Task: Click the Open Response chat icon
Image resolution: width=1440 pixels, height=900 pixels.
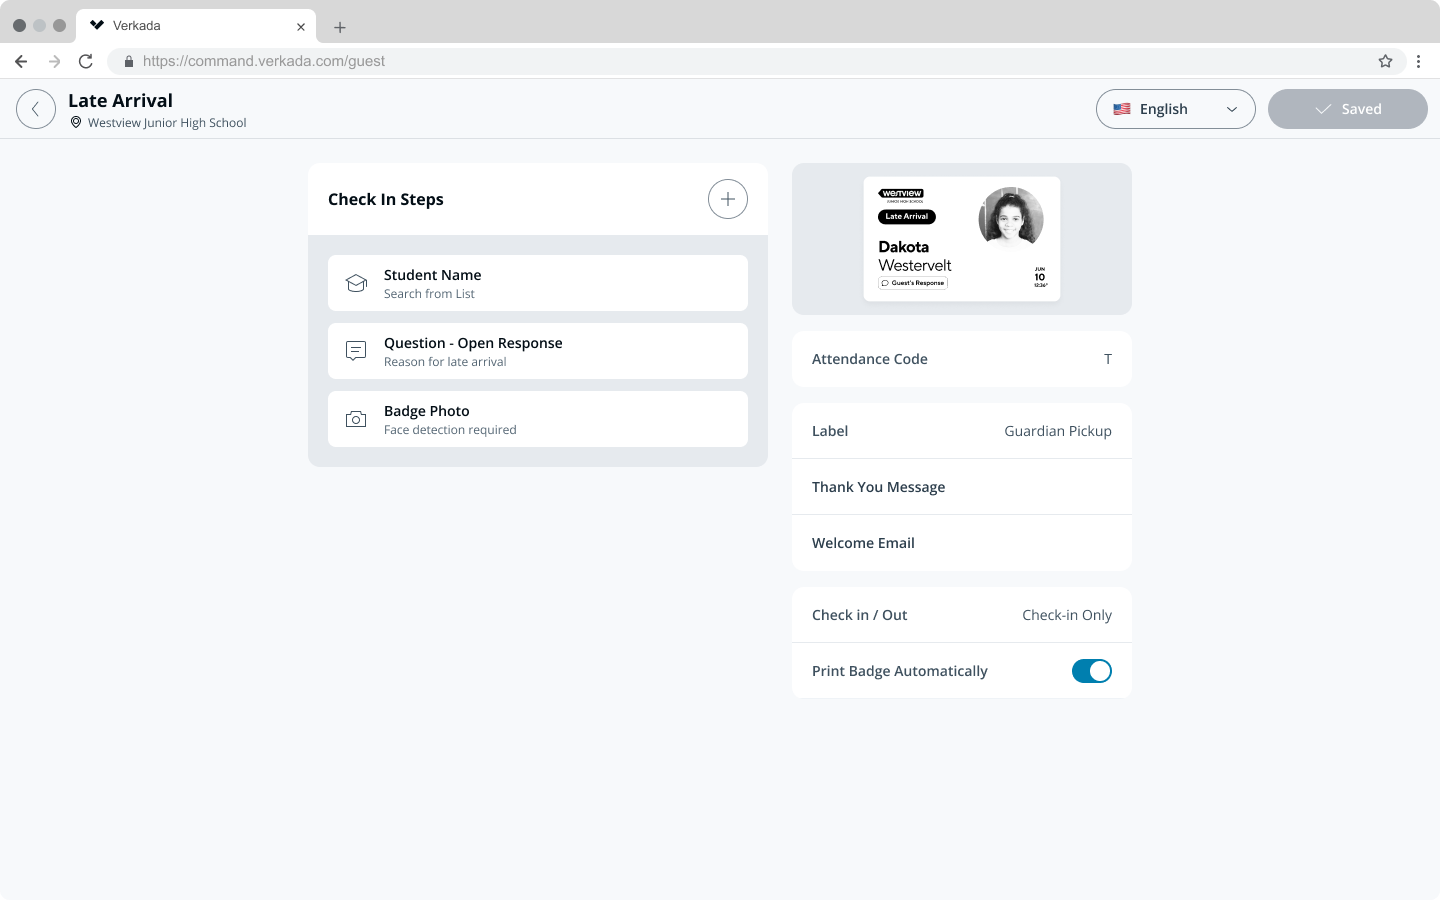Action: [356, 351]
